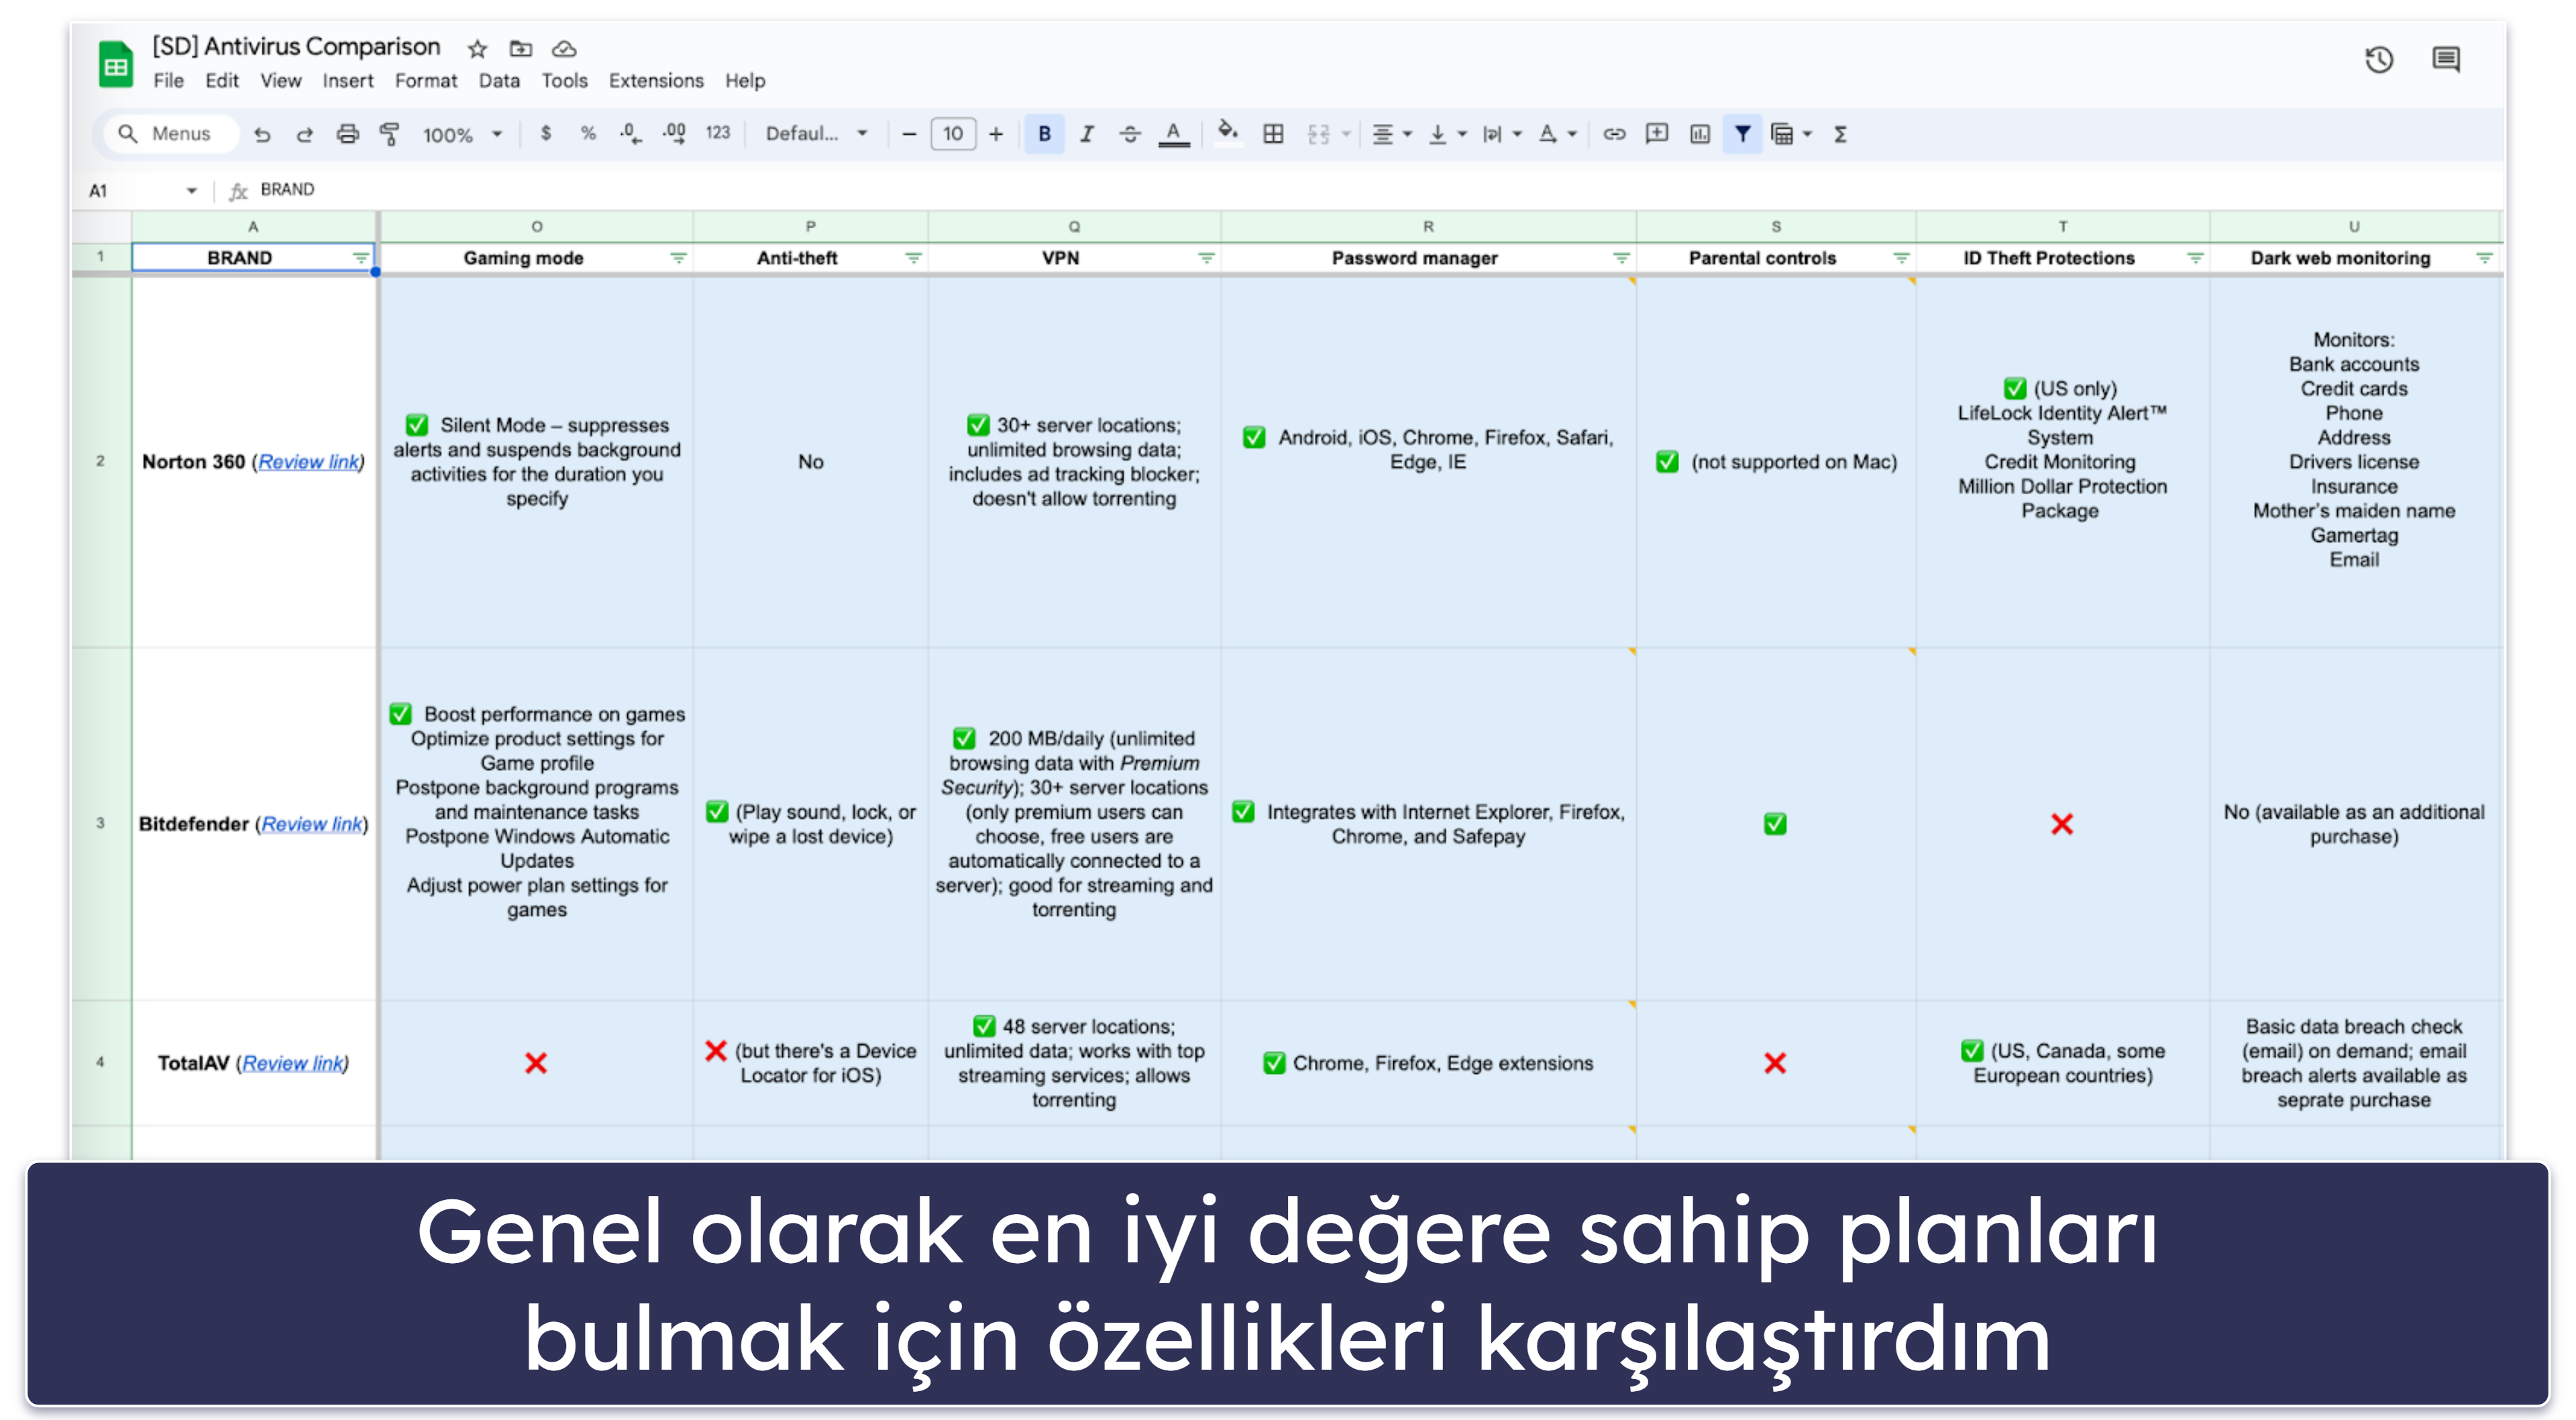Open the Tools menu

565,81
